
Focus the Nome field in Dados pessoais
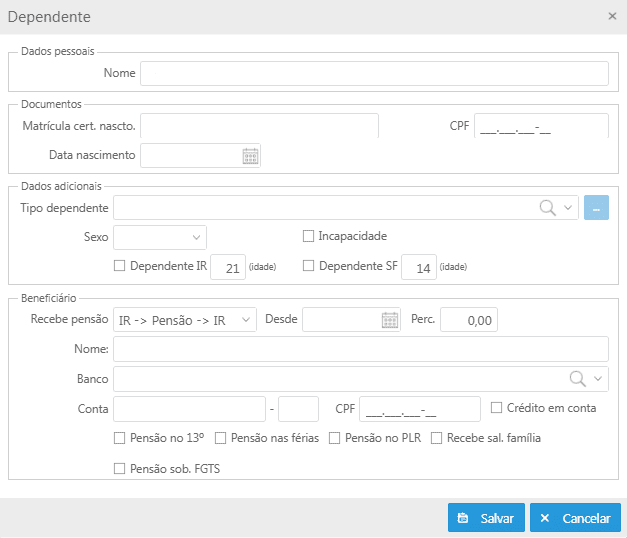374,73
